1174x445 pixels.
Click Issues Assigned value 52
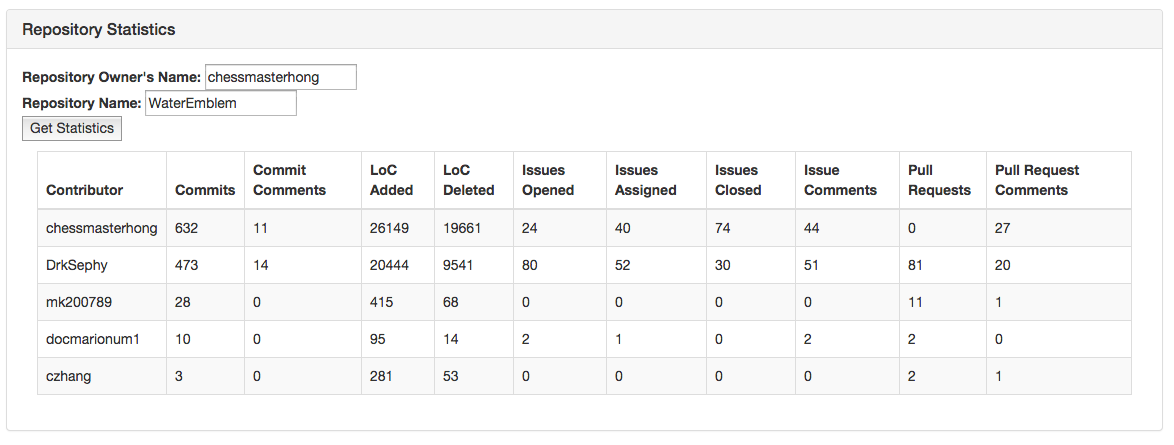(623, 265)
